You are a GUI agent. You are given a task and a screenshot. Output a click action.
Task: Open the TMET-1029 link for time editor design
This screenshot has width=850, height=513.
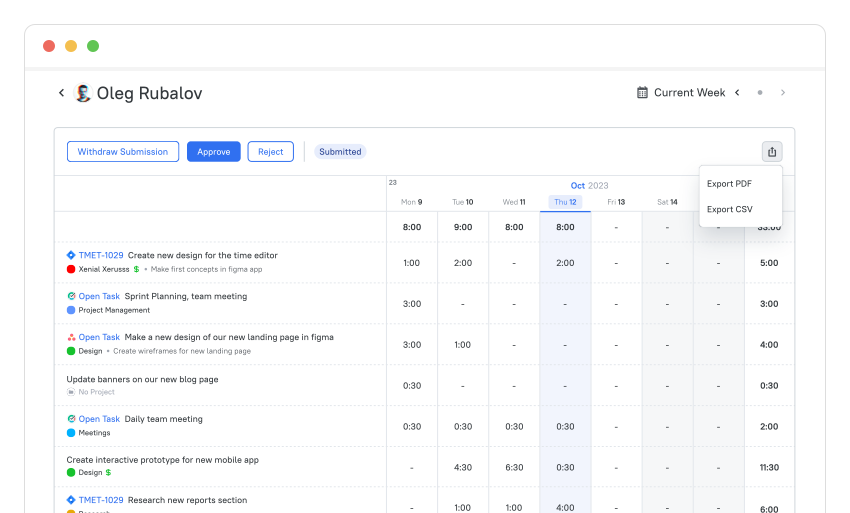pyautogui.click(x=101, y=255)
